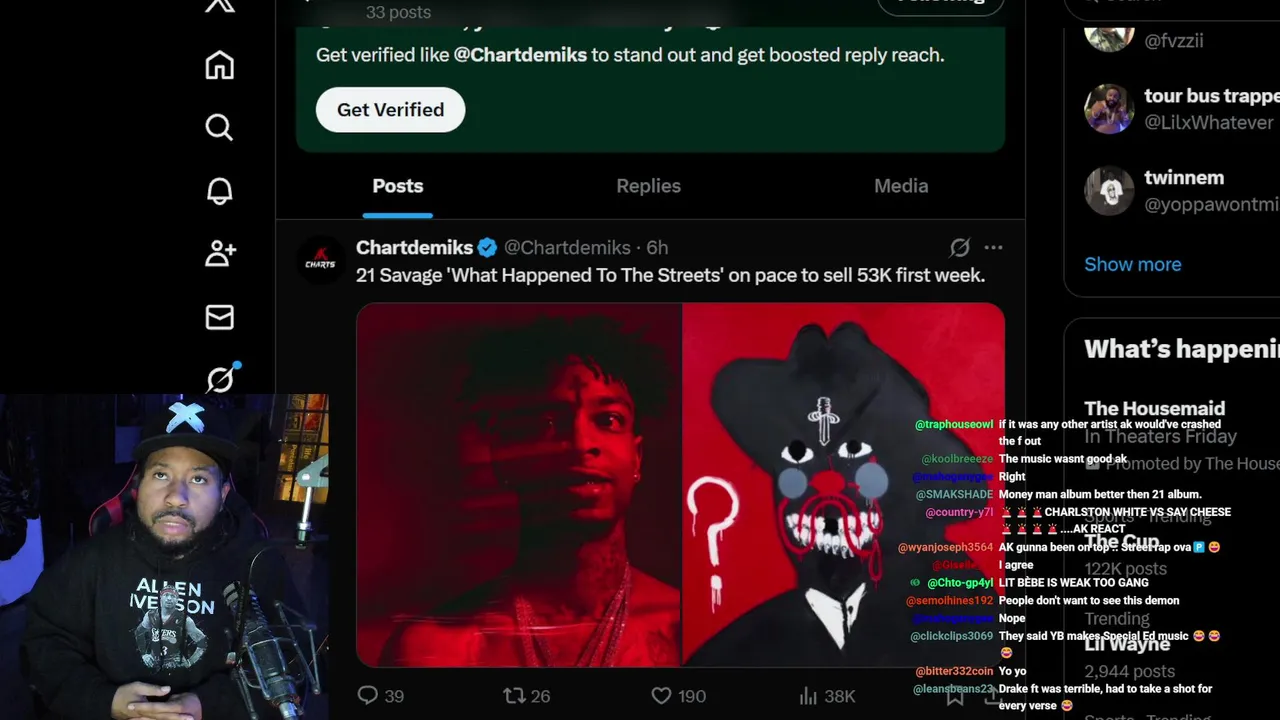Switch to the Media tab

(901, 186)
